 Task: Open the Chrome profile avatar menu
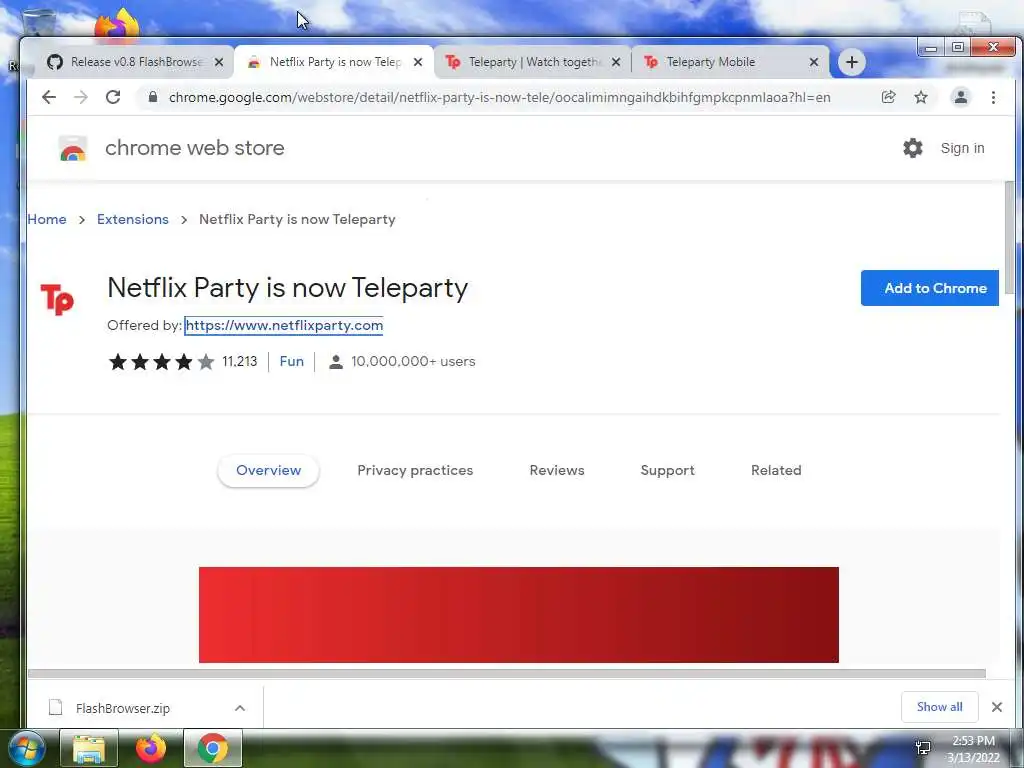(961, 97)
